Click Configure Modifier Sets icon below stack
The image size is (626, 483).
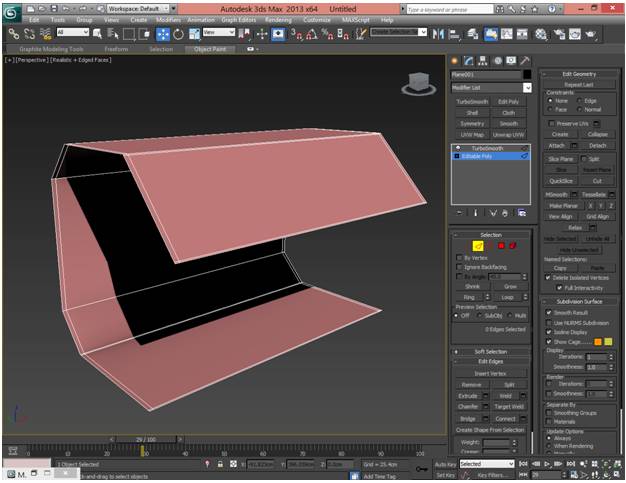(521, 213)
